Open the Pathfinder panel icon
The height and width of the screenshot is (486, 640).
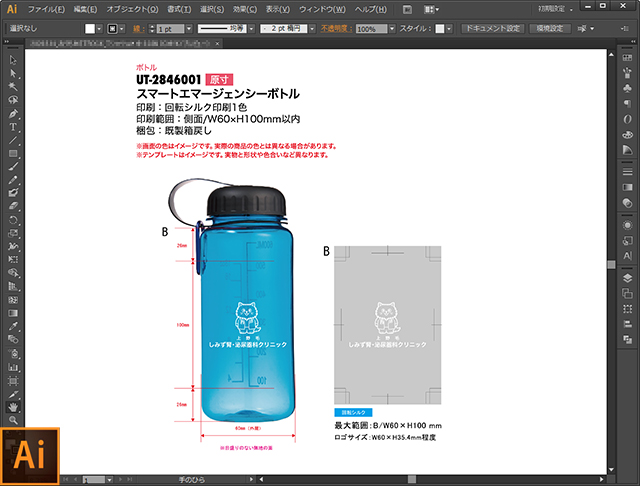coord(627,340)
